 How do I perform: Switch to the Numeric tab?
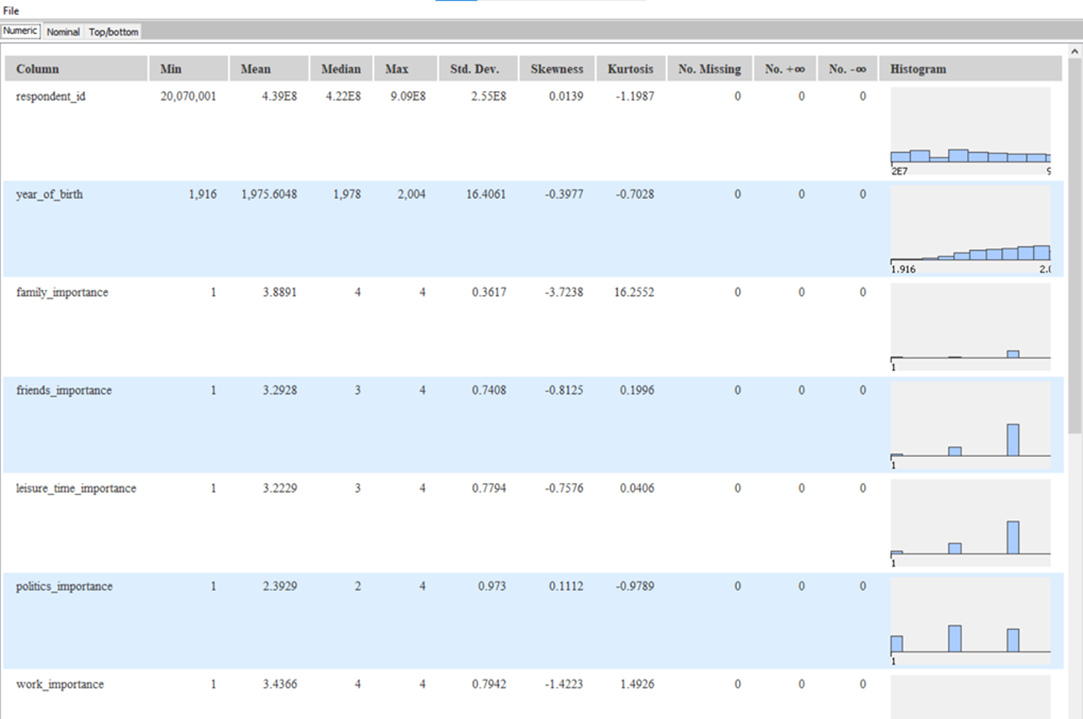21,31
